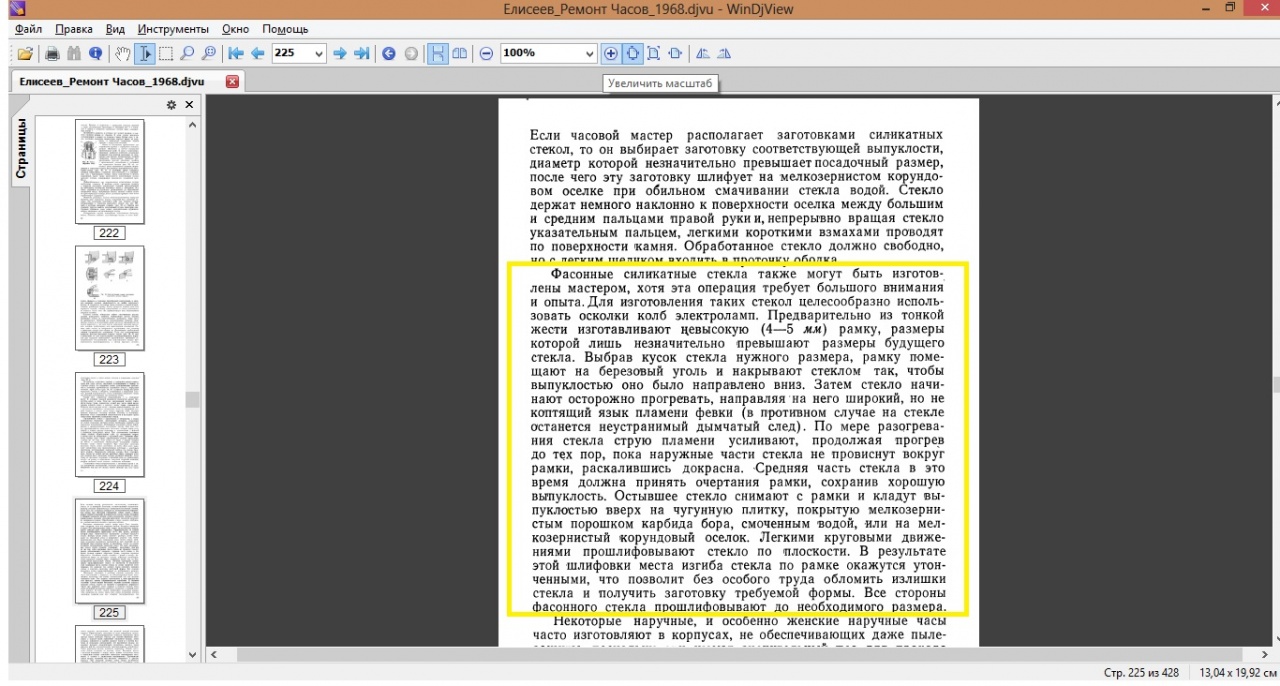Viewport: 1280px width, 686px height.
Task: Open thumbnail panel settings gear
Action: pos(171,105)
